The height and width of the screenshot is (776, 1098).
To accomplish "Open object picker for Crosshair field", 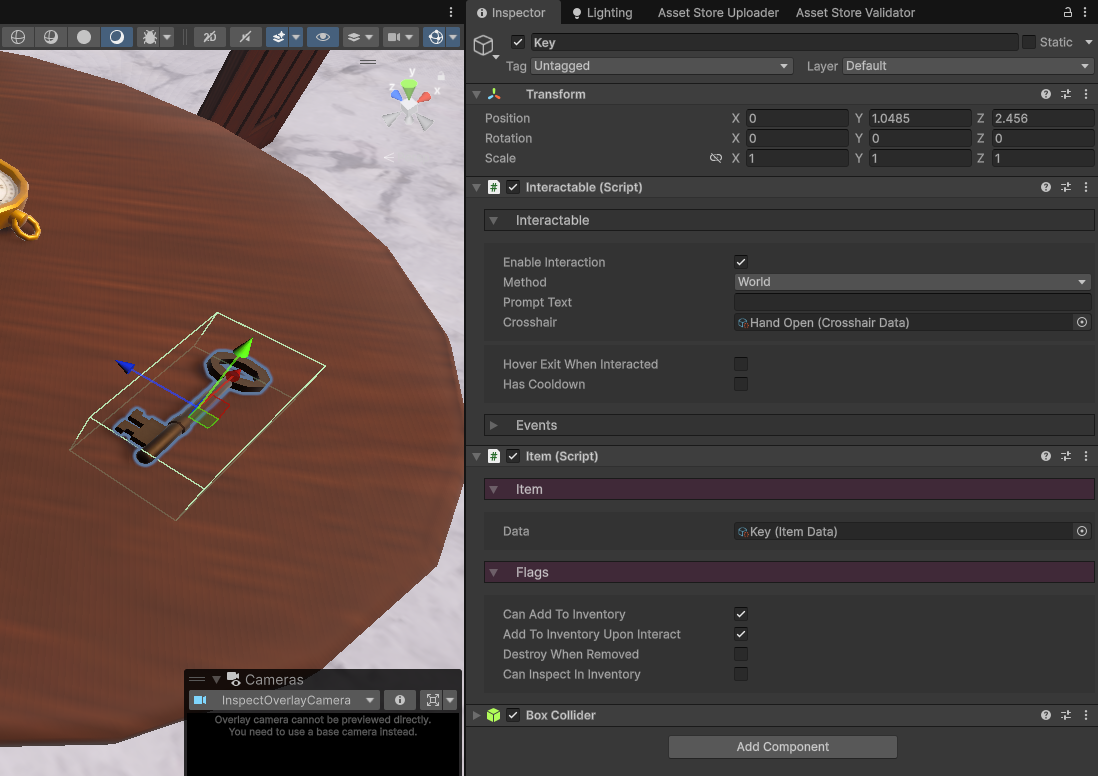I will click(1081, 322).
